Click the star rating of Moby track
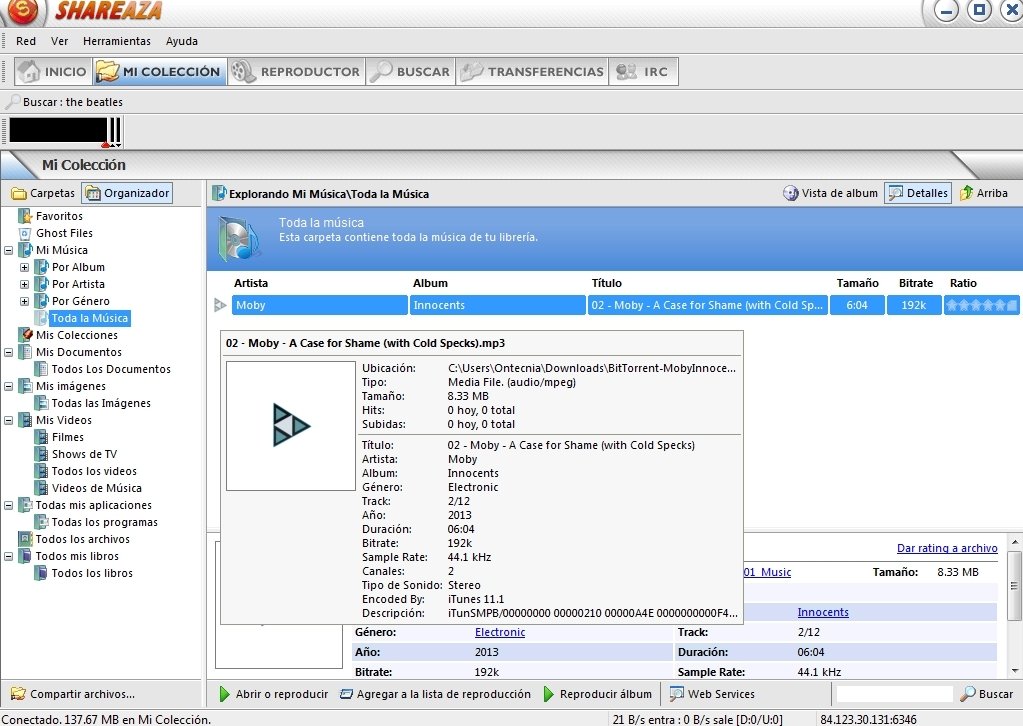The width and height of the screenshot is (1023, 726). pyautogui.click(x=981, y=305)
